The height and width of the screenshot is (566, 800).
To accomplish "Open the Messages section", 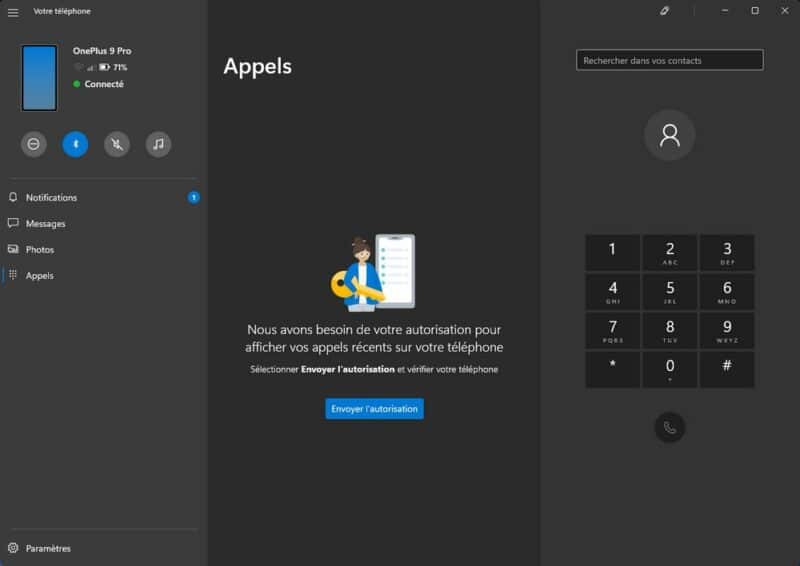I will (104, 224).
